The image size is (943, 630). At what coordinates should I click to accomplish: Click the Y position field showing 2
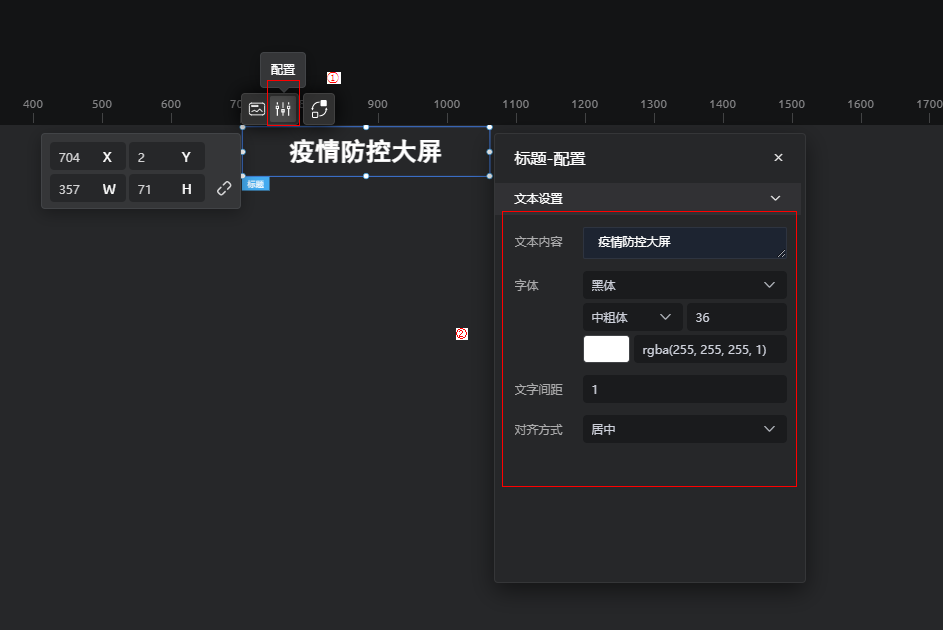[167, 157]
